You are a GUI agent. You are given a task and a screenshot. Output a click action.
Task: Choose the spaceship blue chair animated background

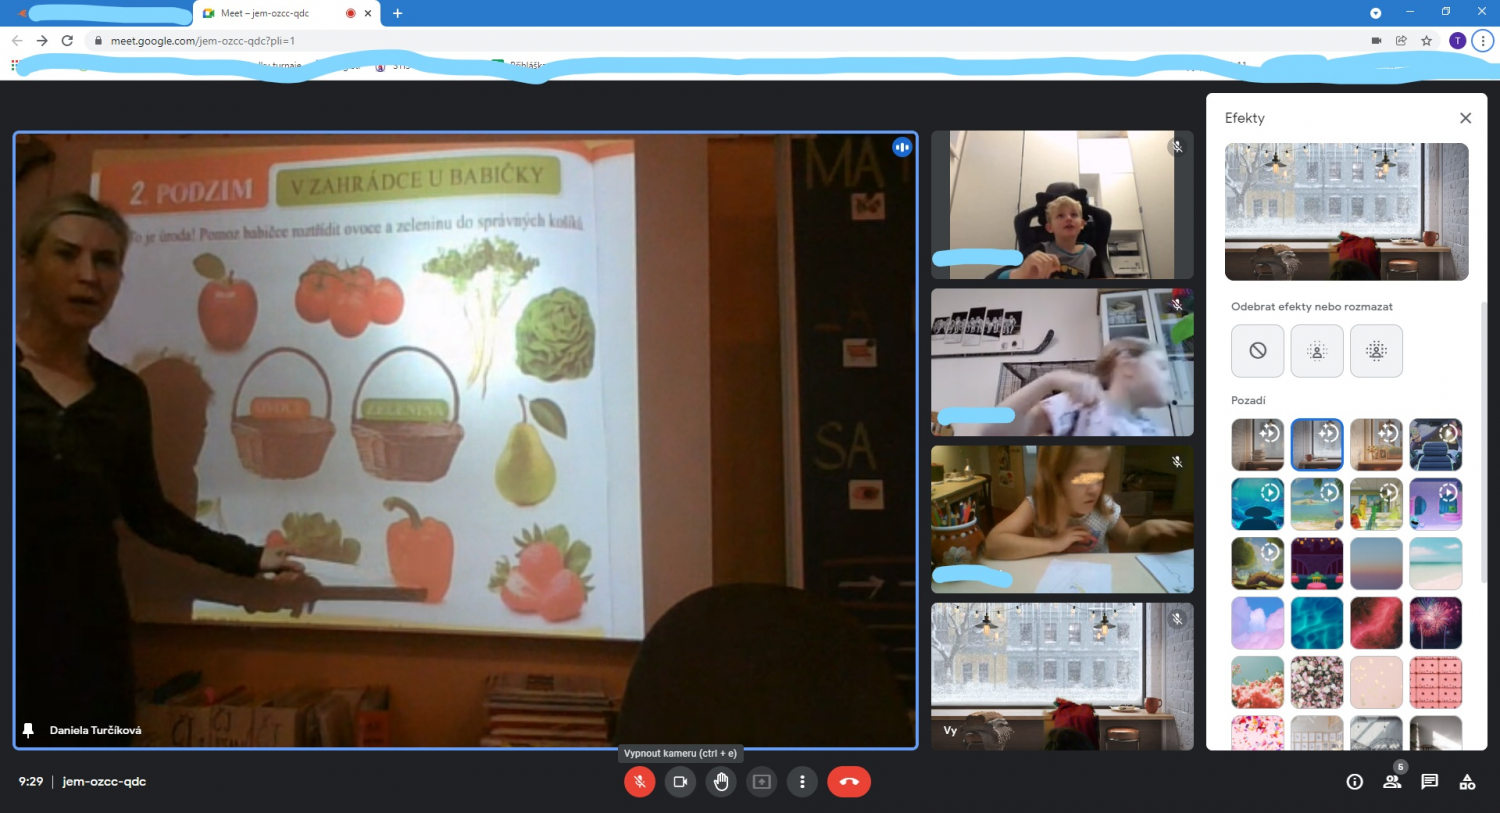(x=1436, y=445)
